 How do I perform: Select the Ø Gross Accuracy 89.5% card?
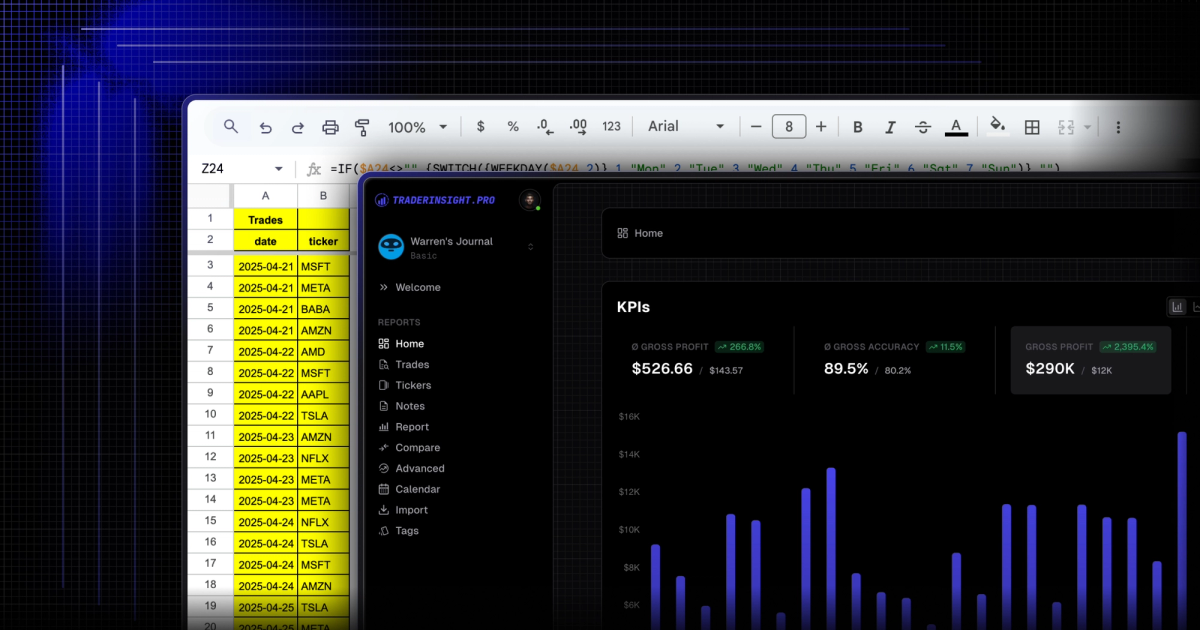pyautogui.click(x=895, y=359)
